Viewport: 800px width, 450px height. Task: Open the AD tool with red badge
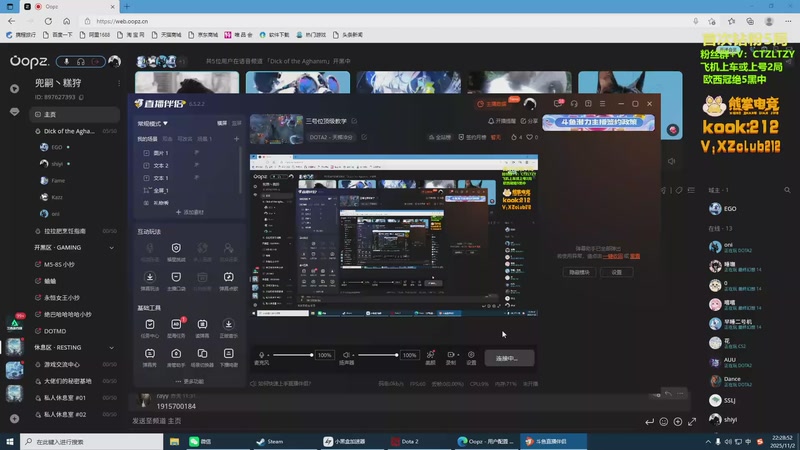pyautogui.click(x=176, y=328)
